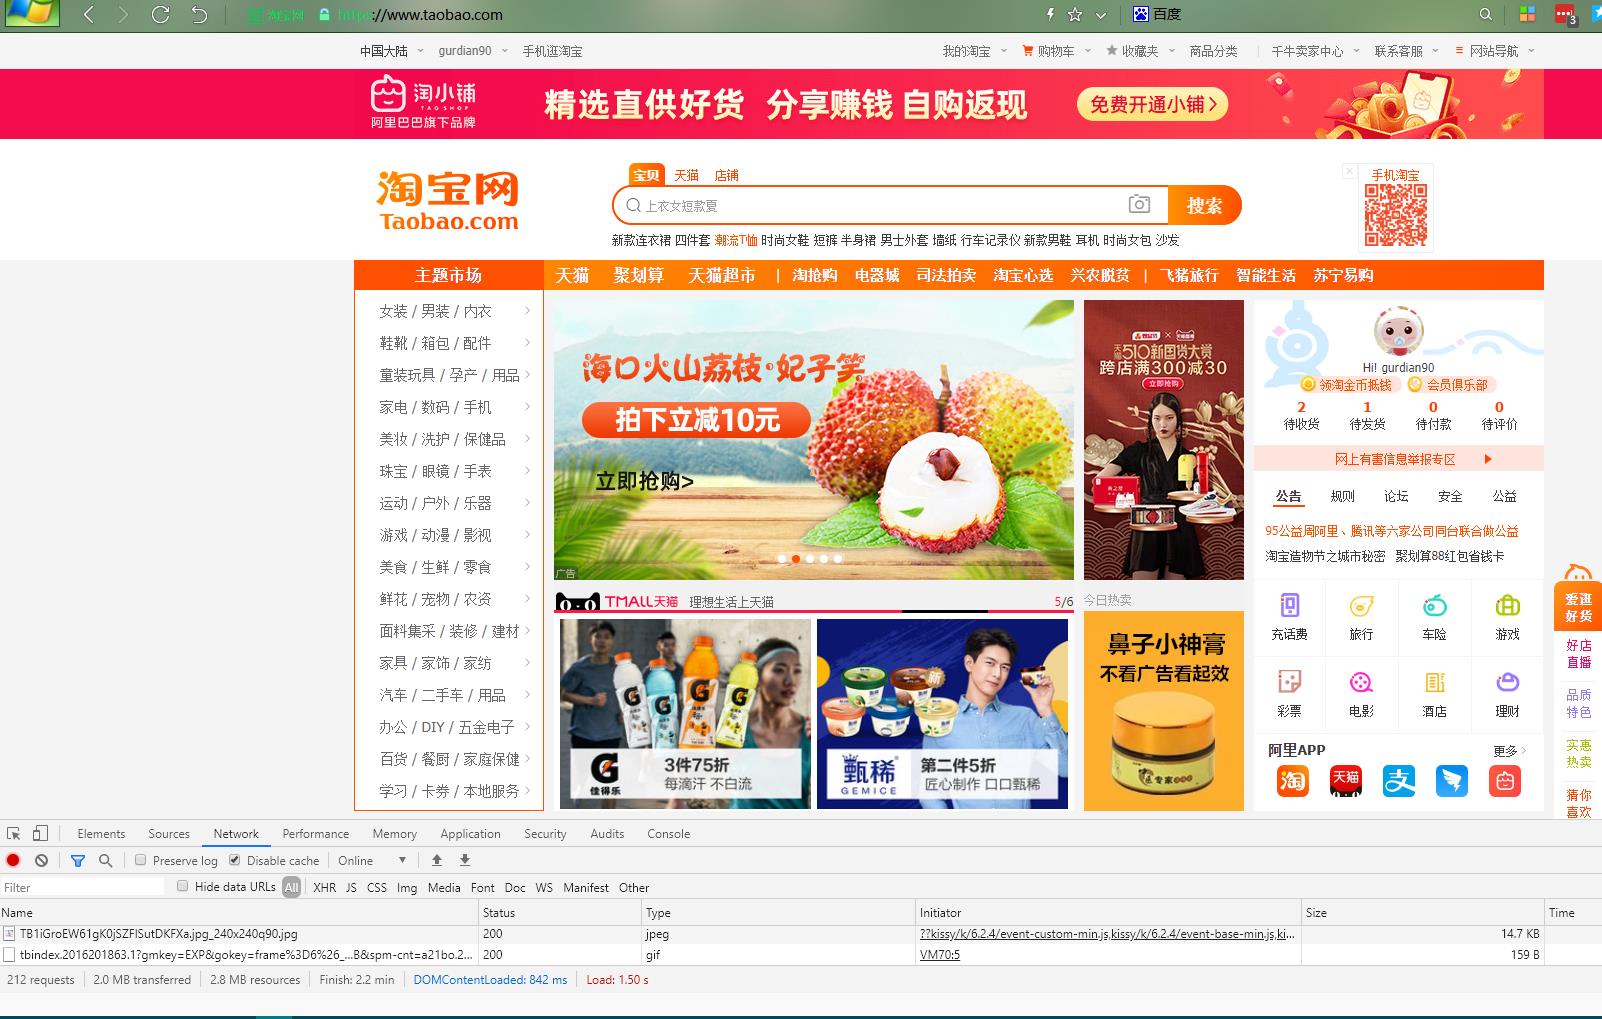Uncheck the Disable cache checkbox
Screen dimensions: 1602x1019
pyautogui.click(x=235, y=860)
